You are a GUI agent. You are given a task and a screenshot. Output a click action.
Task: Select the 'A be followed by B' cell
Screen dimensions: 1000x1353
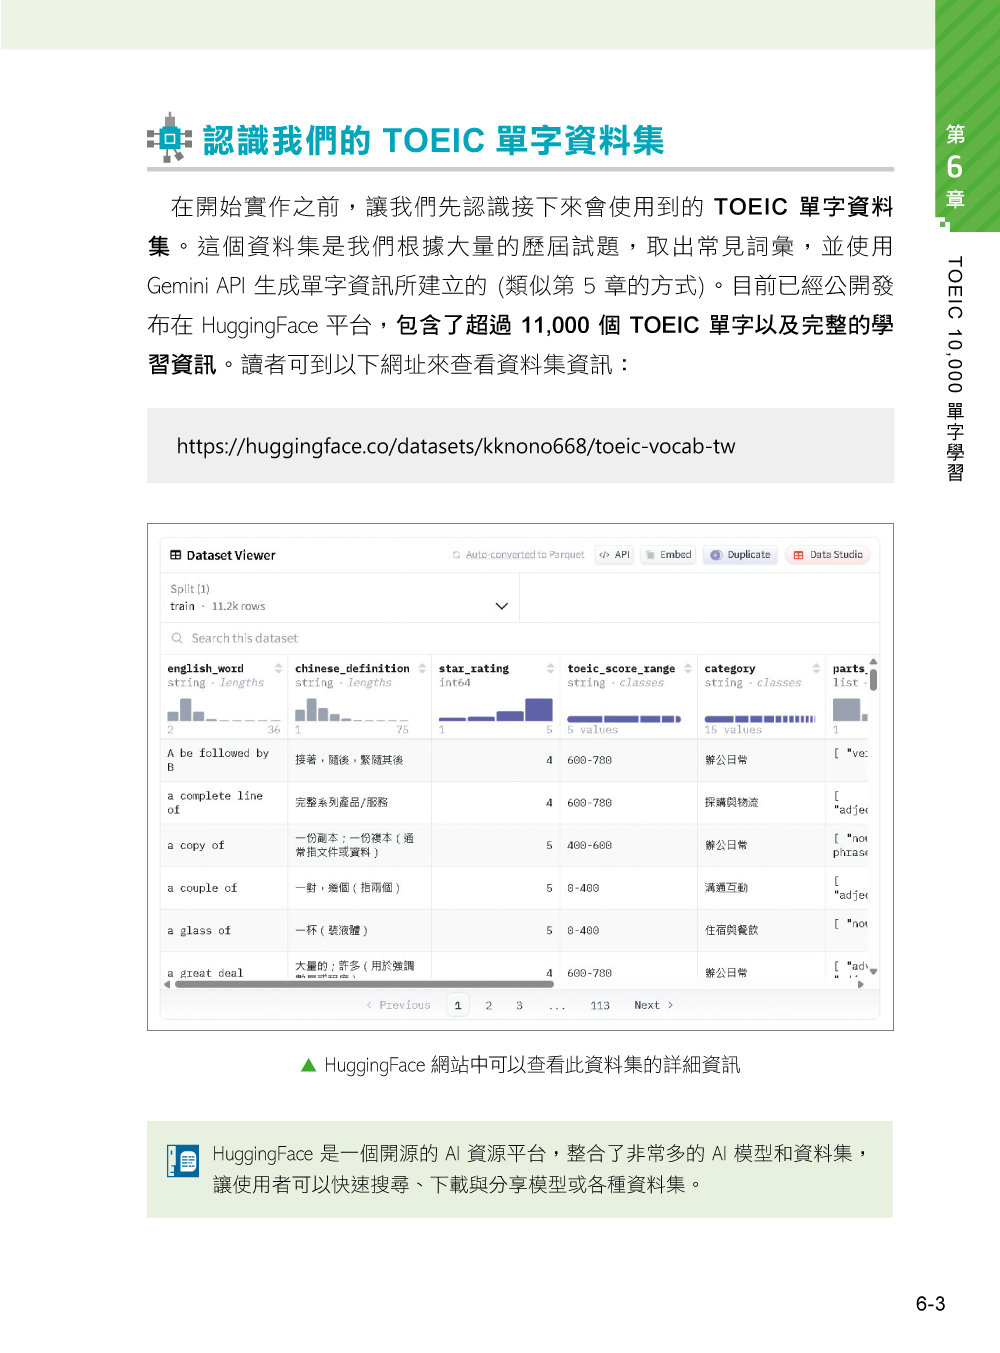[224, 760]
